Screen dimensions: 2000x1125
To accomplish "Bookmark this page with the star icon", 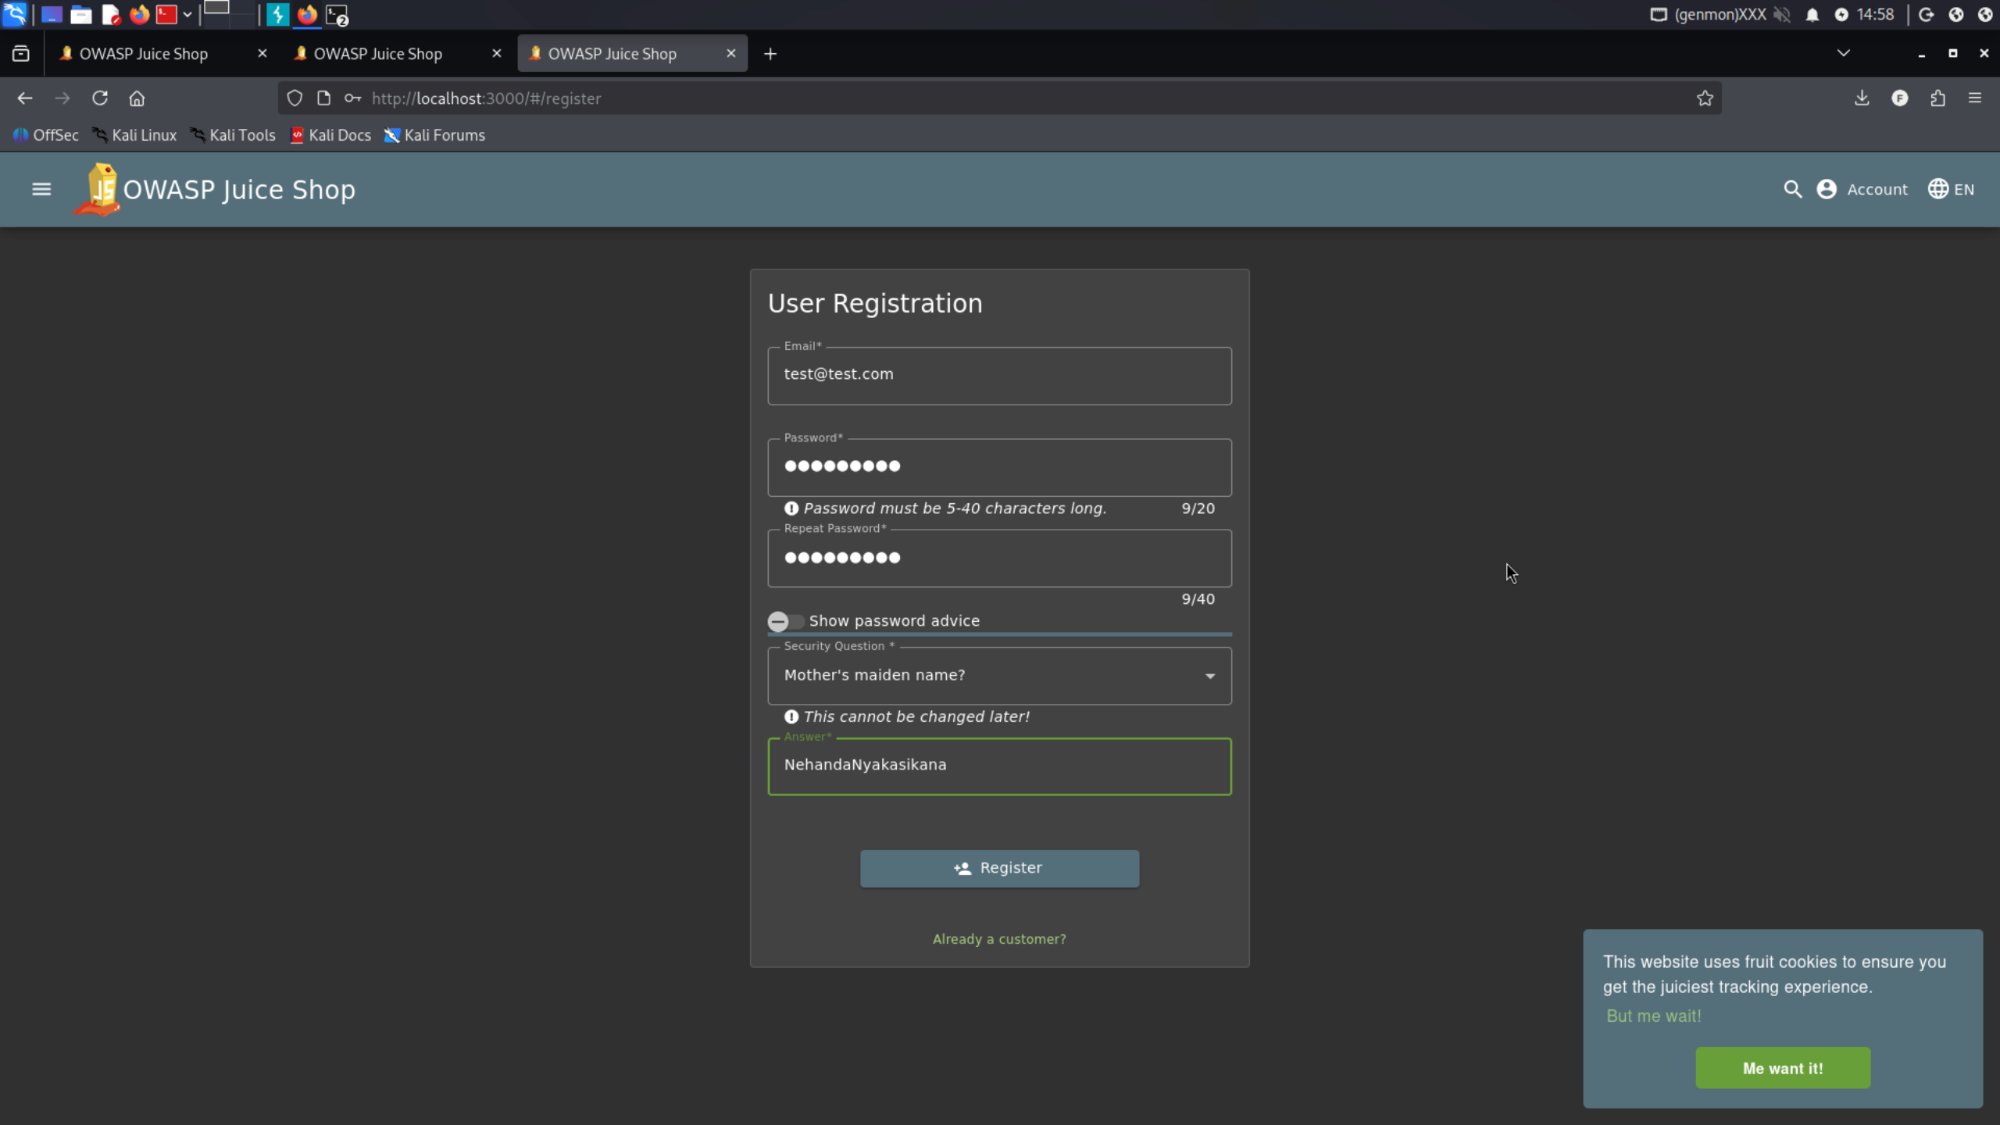I will 1705,98.
